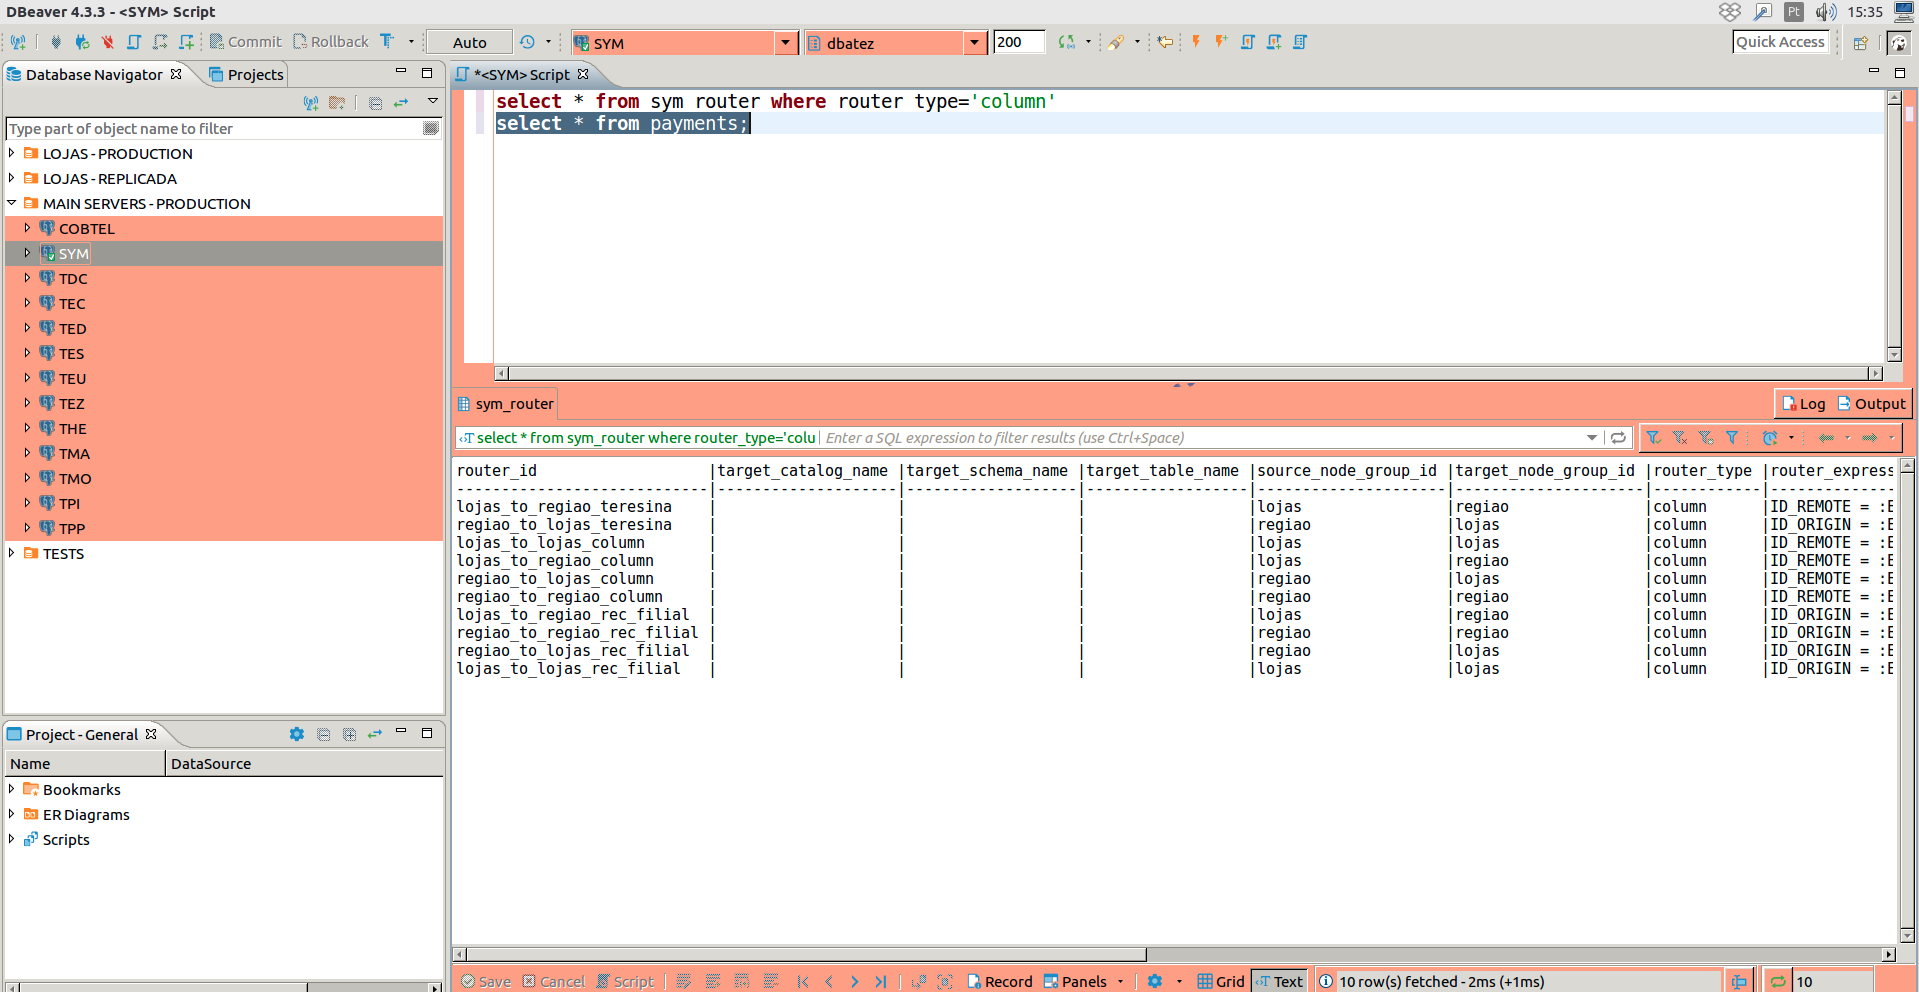Disconnect from database using red plug icon
This screenshot has width=1919, height=992.
(108, 42)
